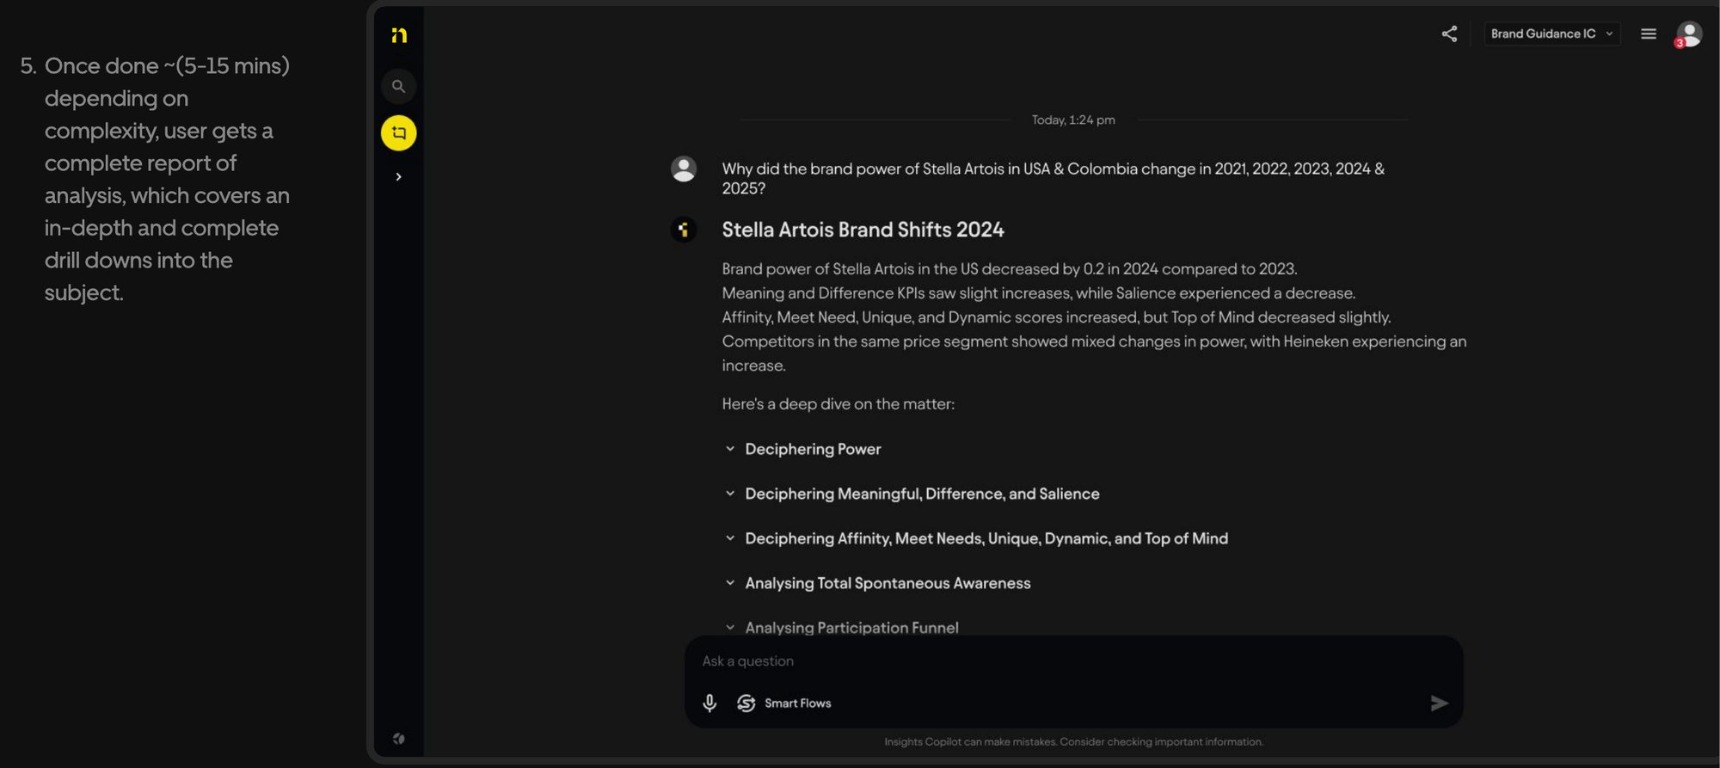Viewport: 1720px width, 768px height.
Task: Expand the Affinity, Meet Needs, Unique section
Action: [x=976, y=538]
